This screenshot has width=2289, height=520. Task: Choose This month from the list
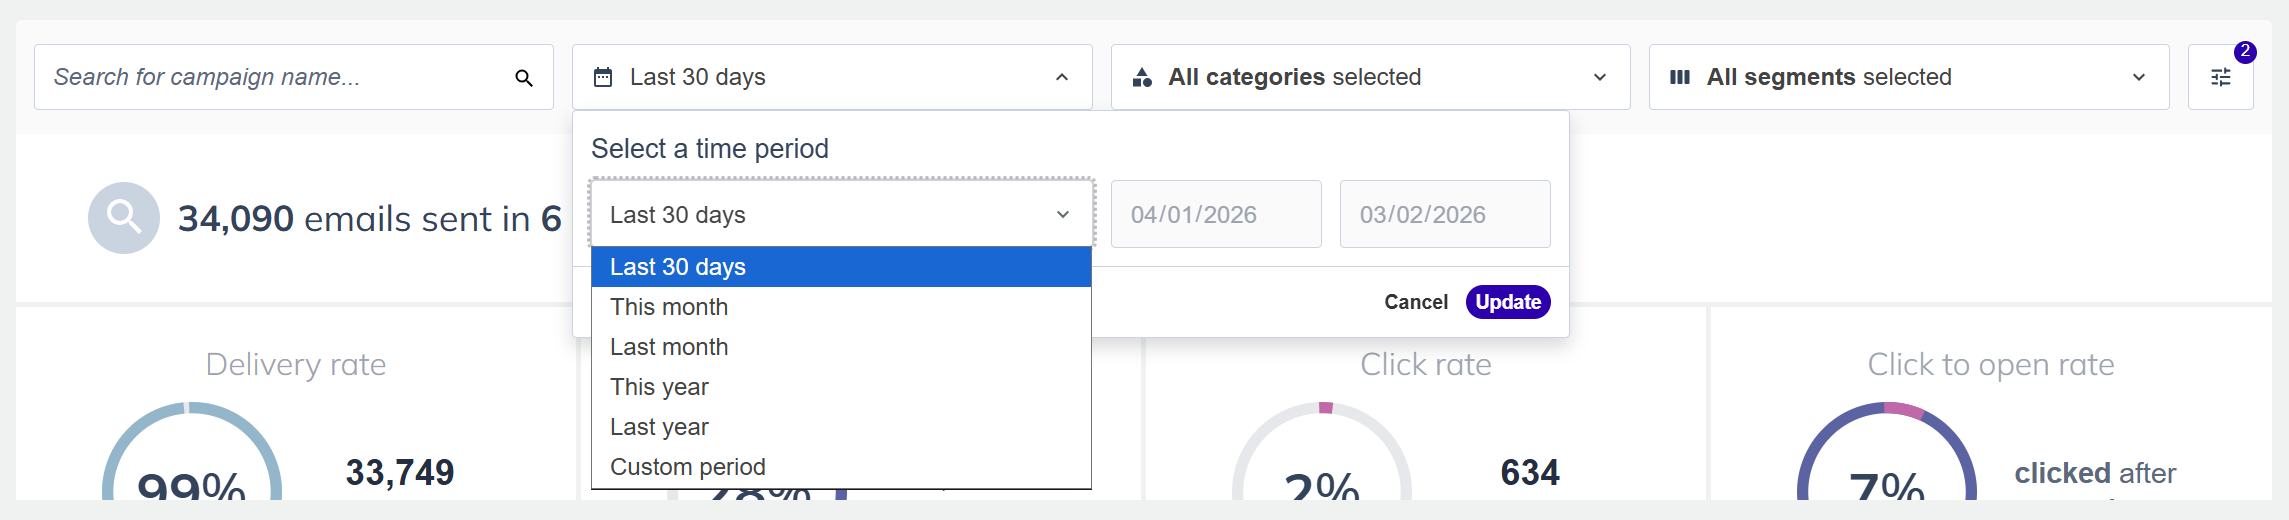click(669, 307)
